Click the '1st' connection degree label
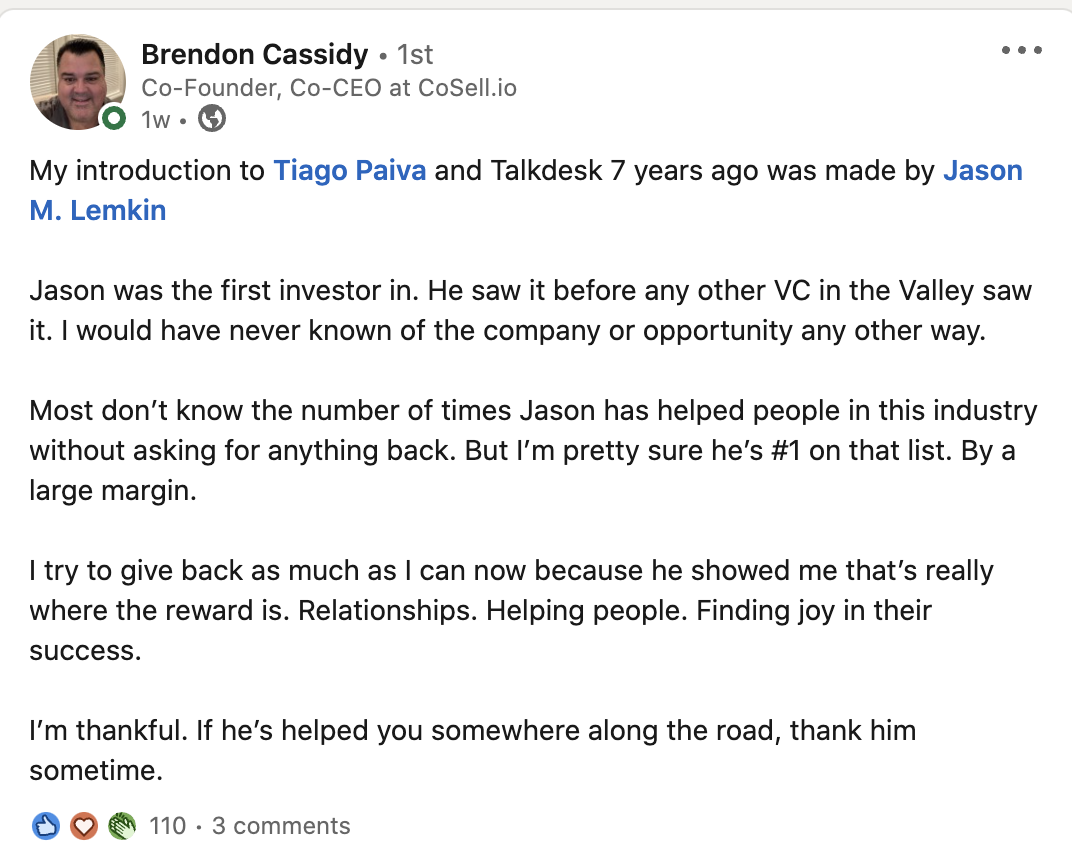This screenshot has width=1072, height=860. pyautogui.click(x=415, y=55)
